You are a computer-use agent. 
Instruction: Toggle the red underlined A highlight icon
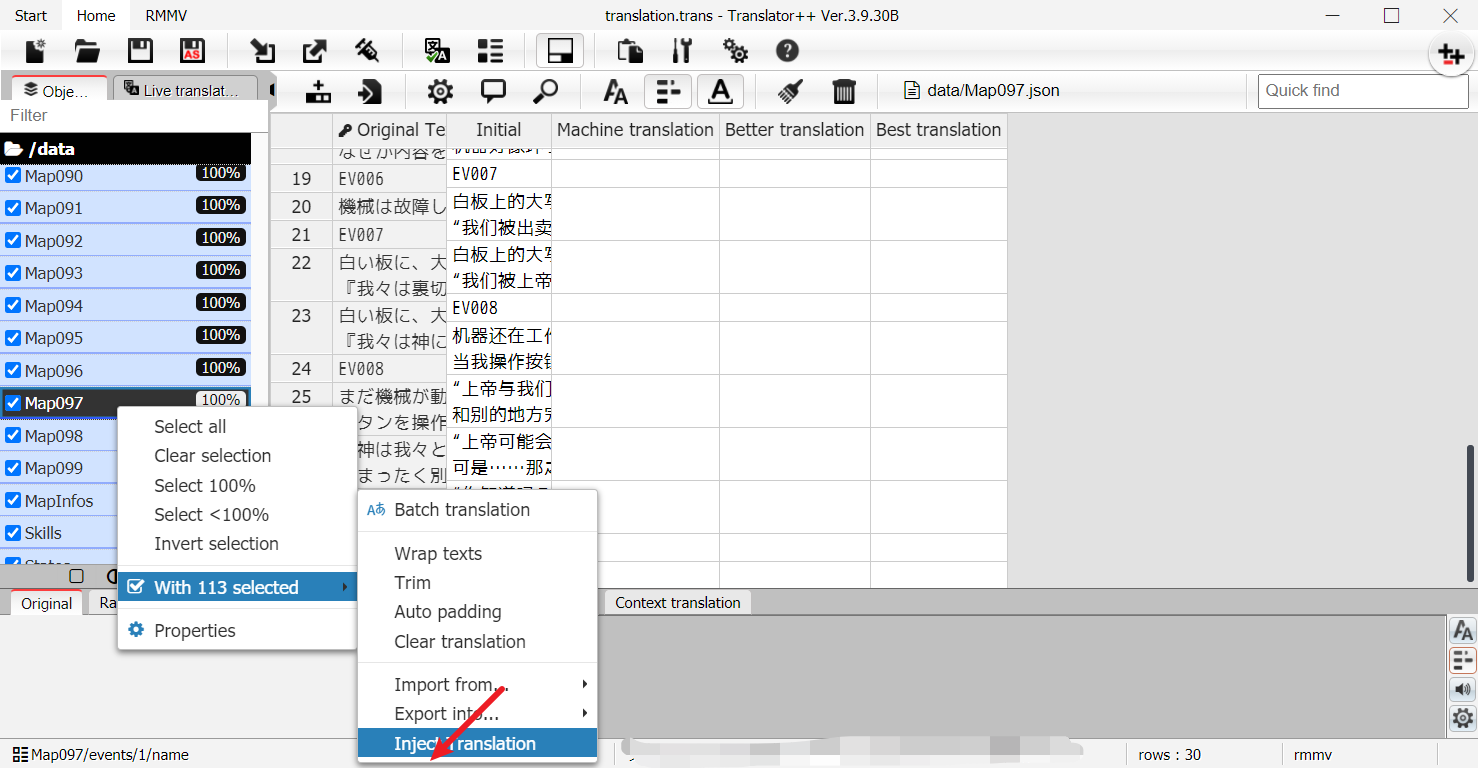(x=718, y=91)
